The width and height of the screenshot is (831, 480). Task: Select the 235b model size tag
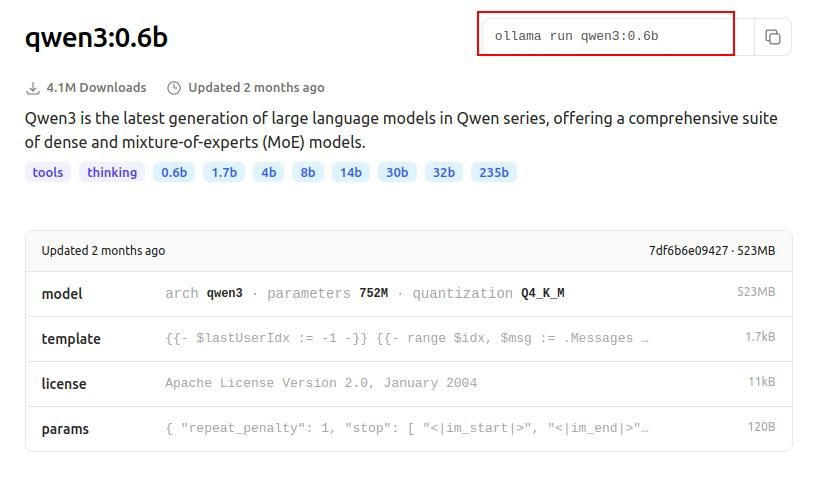tap(494, 172)
